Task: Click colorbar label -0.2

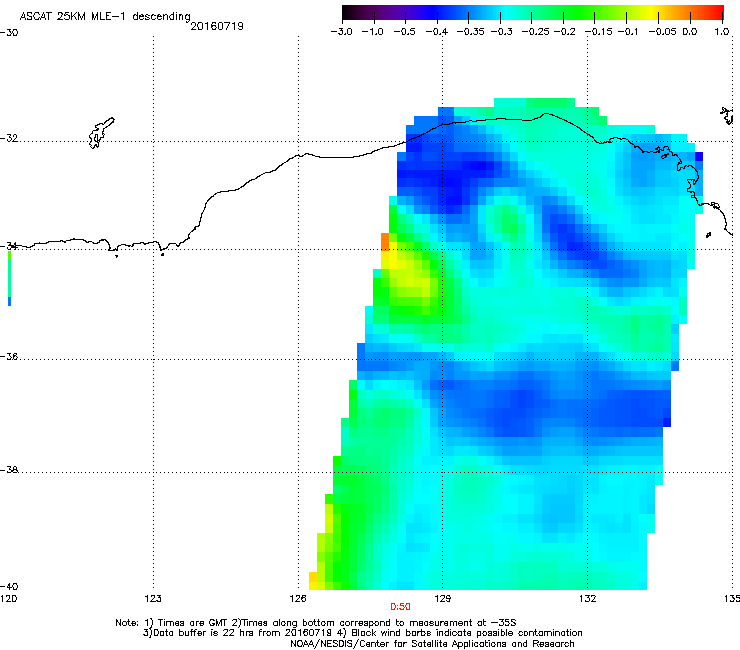Action: coord(564,32)
